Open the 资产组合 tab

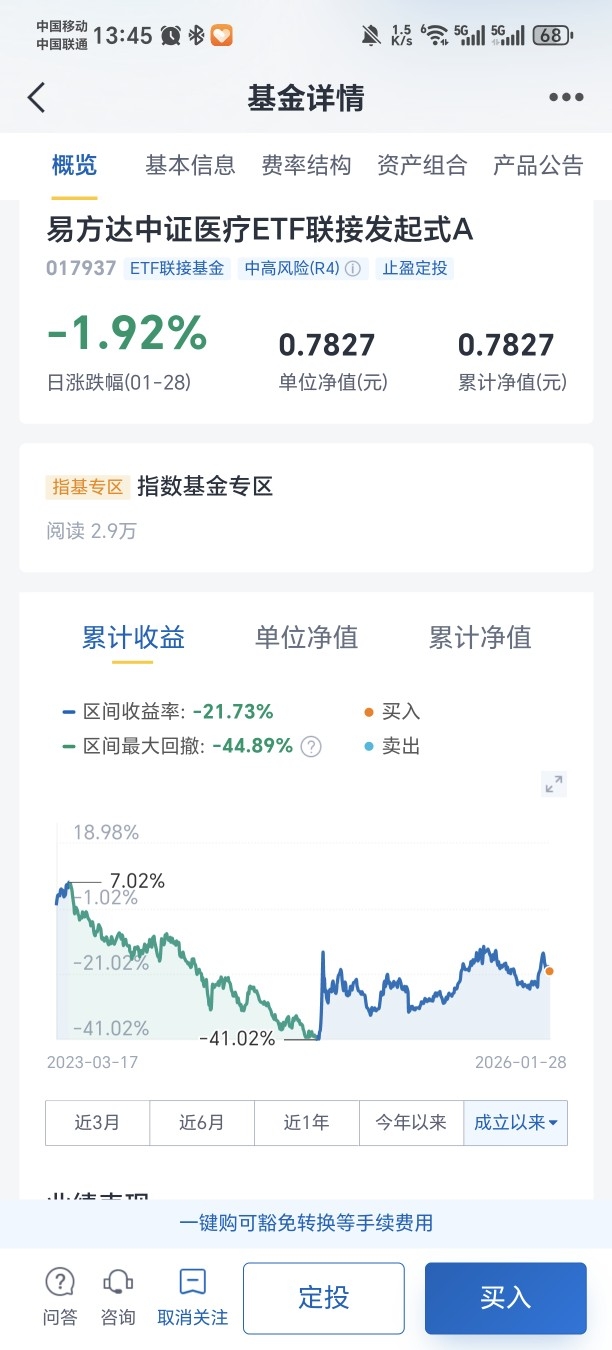pyautogui.click(x=422, y=165)
